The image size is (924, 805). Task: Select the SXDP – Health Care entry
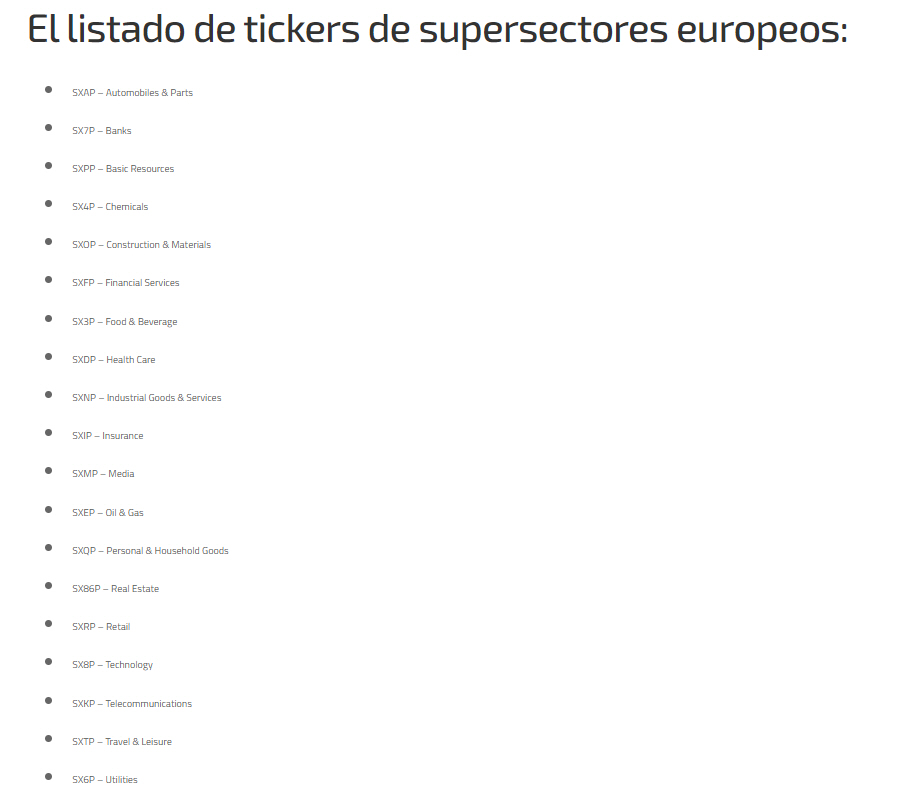coord(114,360)
